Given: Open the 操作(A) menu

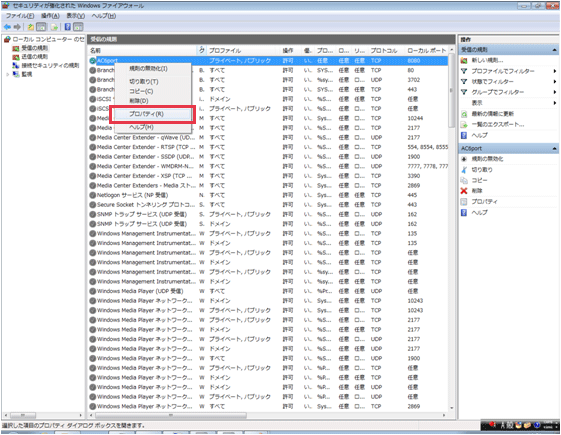Looking at the screenshot, I should click(50, 16).
